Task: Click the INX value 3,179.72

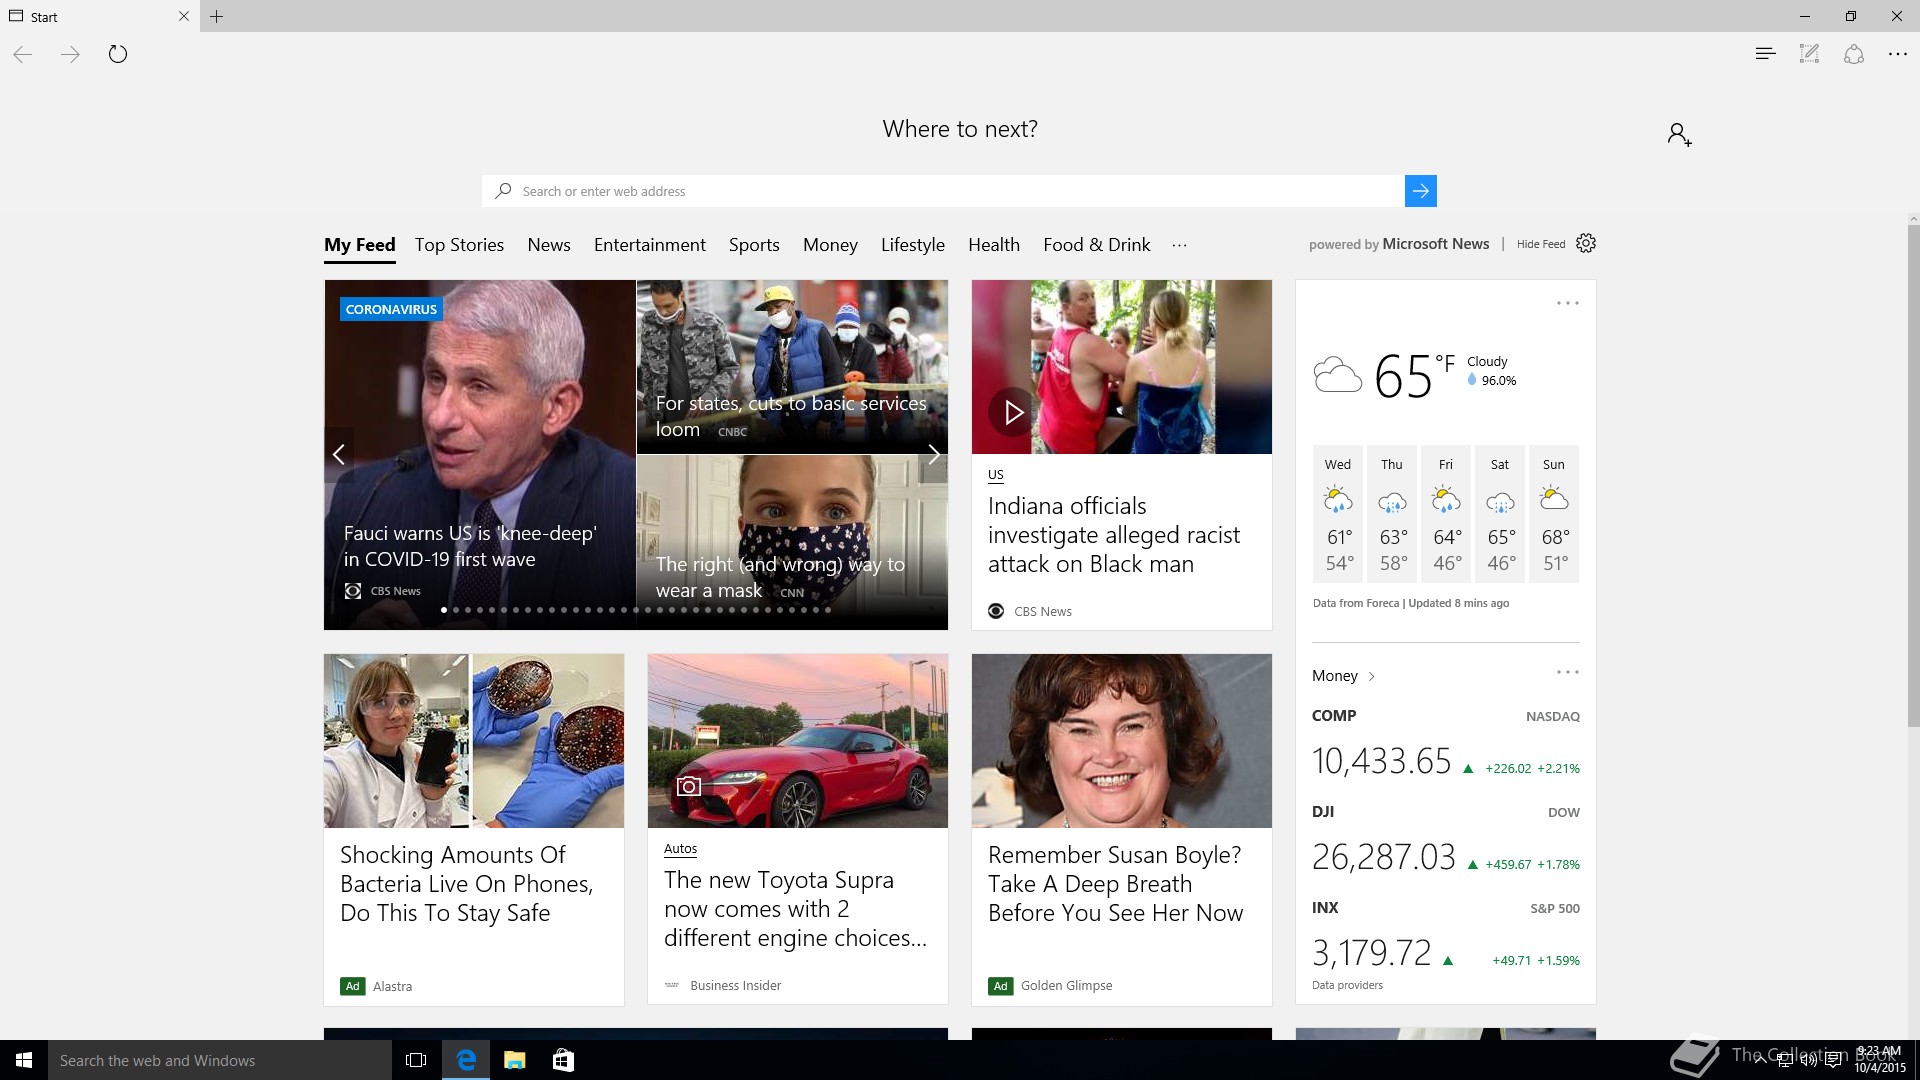Action: tap(1371, 953)
